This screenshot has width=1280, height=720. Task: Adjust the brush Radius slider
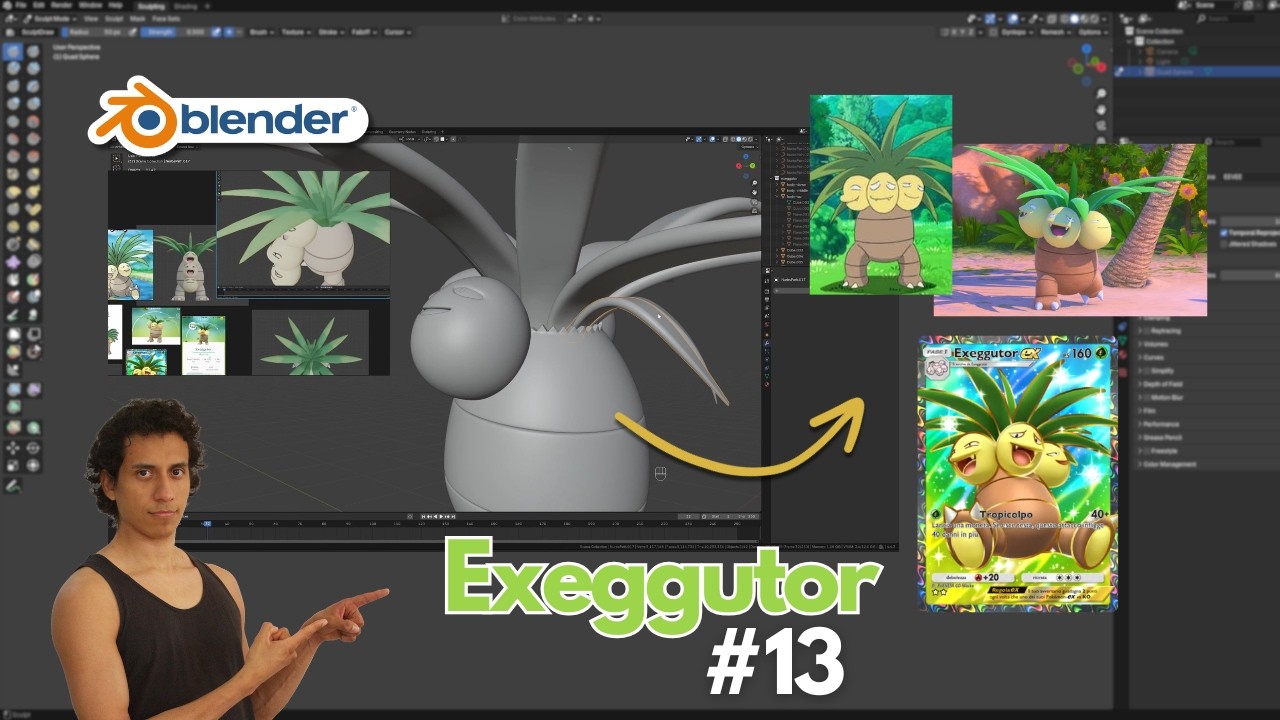pyautogui.click(x=93, y=32)
